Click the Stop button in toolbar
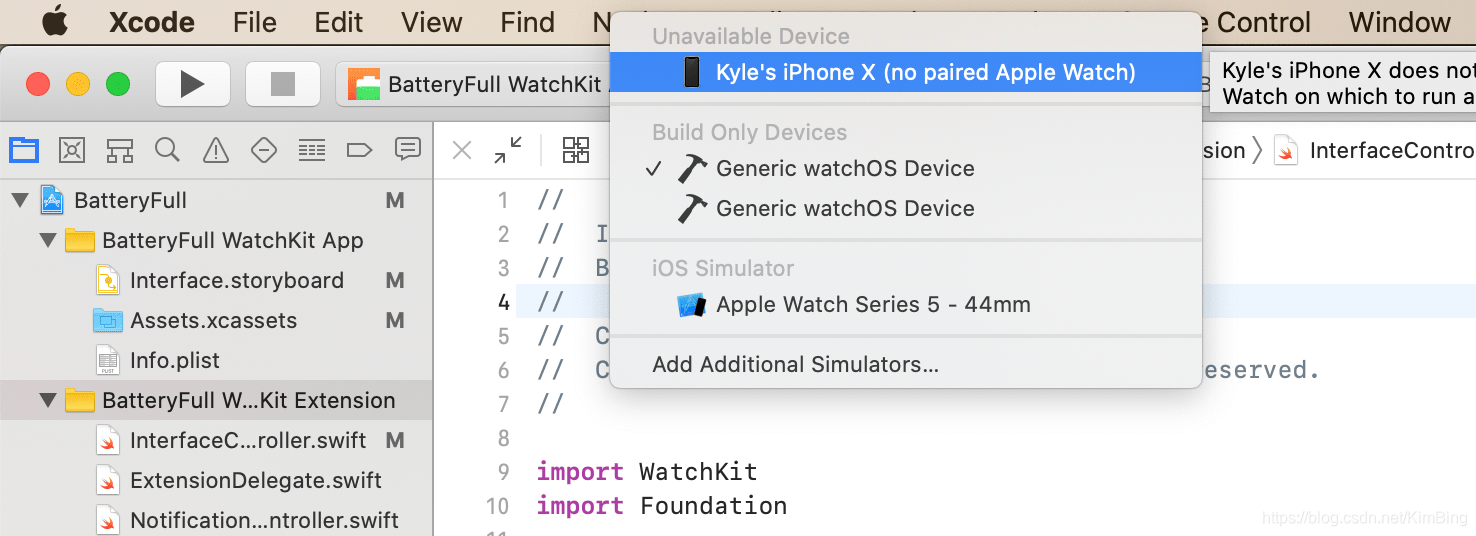The width and height of the screenshot is (1476, 536). pyautogui.click(x=283, y=84)
